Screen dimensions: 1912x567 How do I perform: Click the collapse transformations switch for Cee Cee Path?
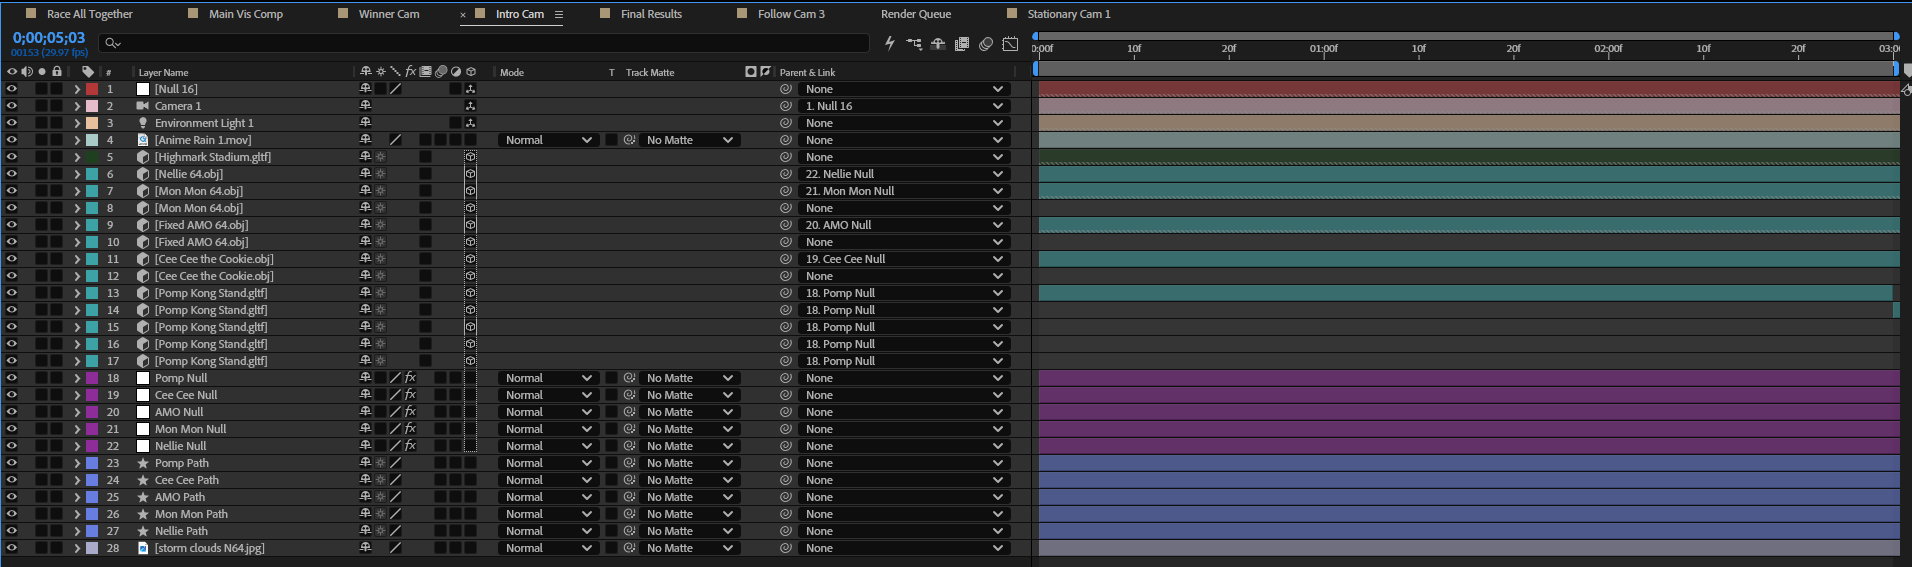pyautogui.click(x=380, y=480)
